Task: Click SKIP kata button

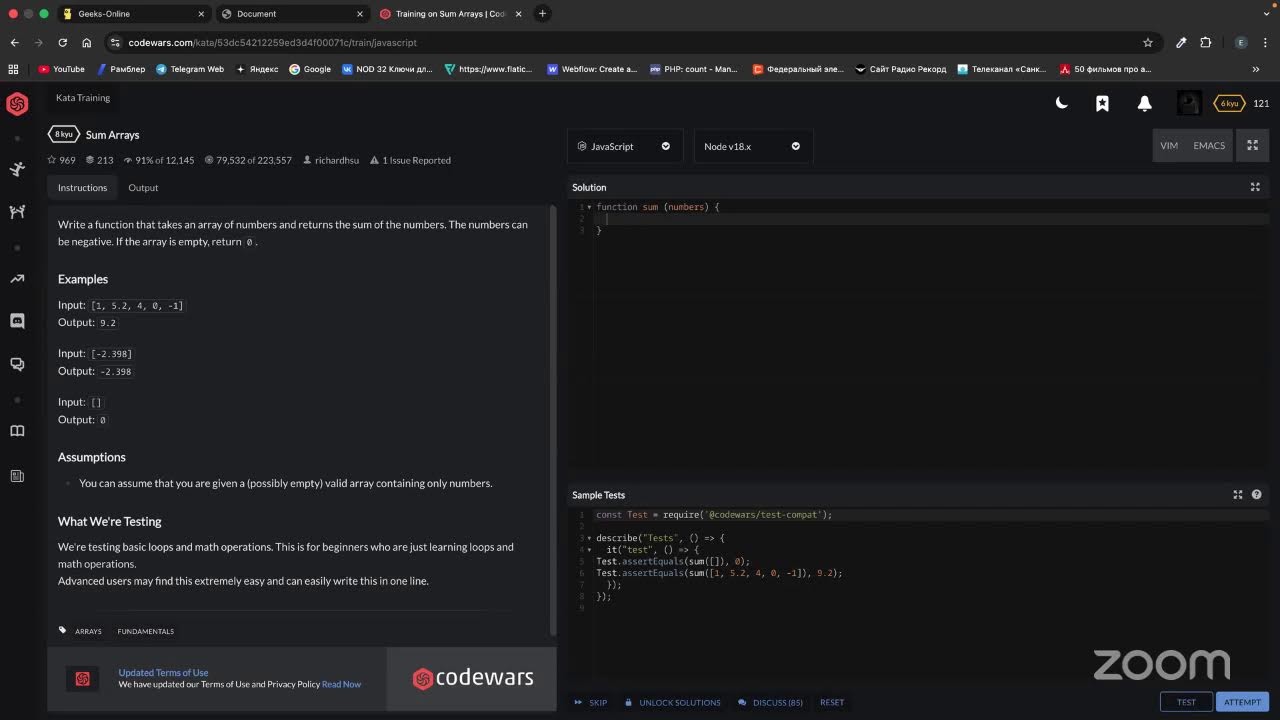Action: 591,702
